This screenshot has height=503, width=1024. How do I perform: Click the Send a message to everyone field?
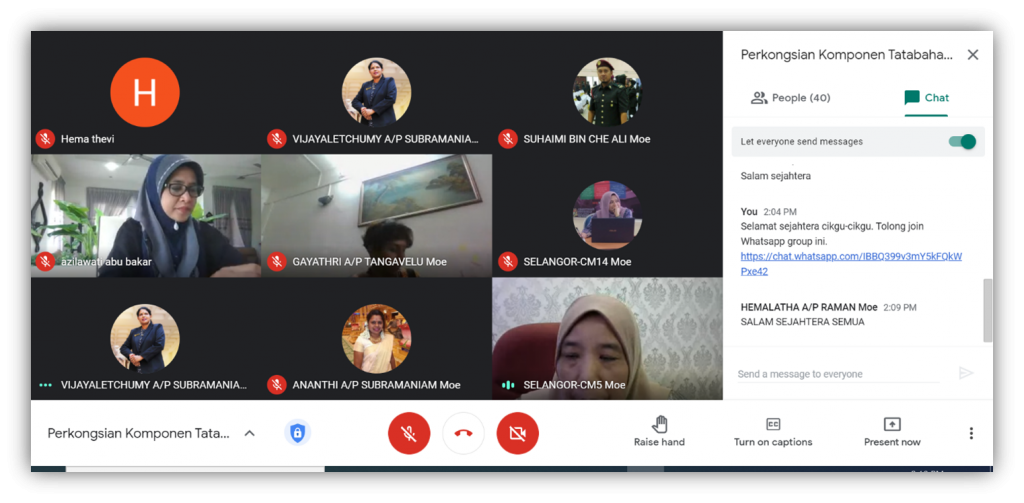point(838,374)
